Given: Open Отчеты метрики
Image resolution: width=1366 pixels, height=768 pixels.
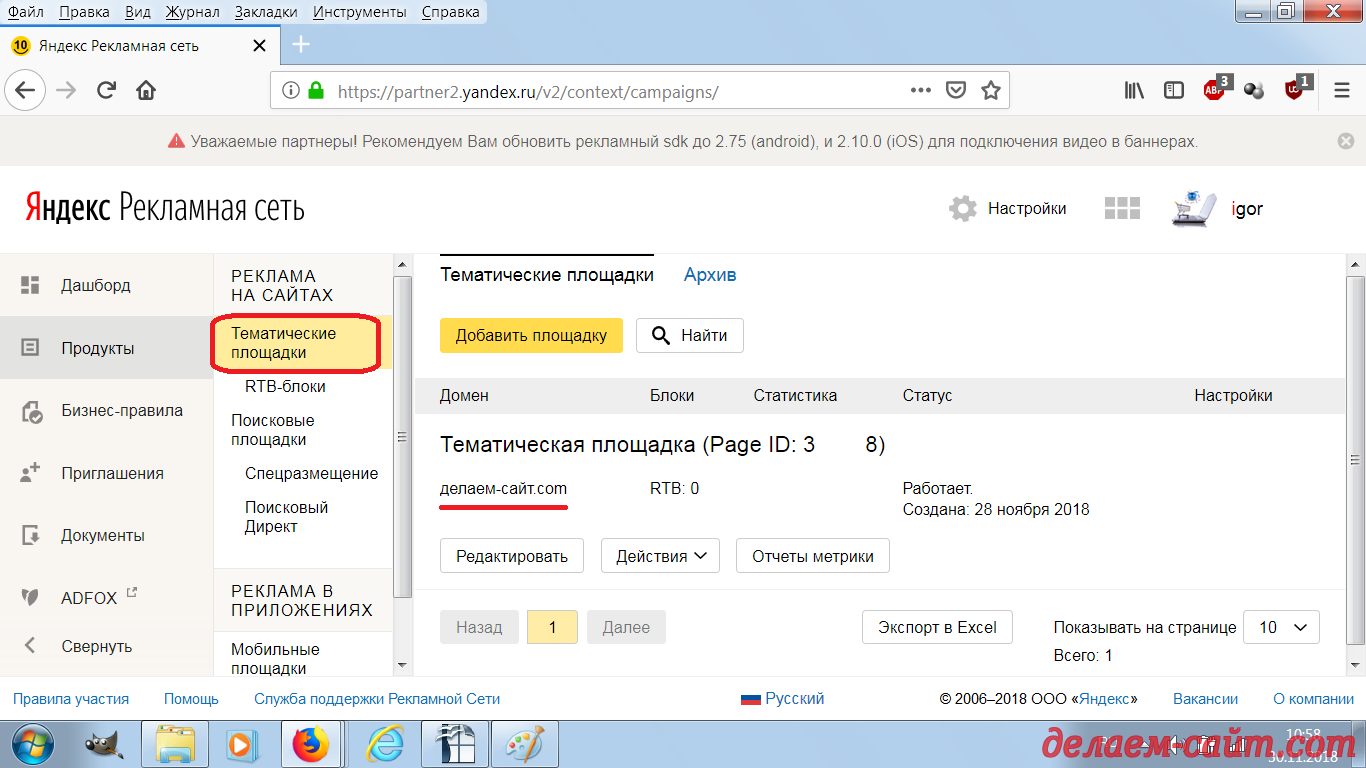Looking at the screenshot, I should click(813, 556).
